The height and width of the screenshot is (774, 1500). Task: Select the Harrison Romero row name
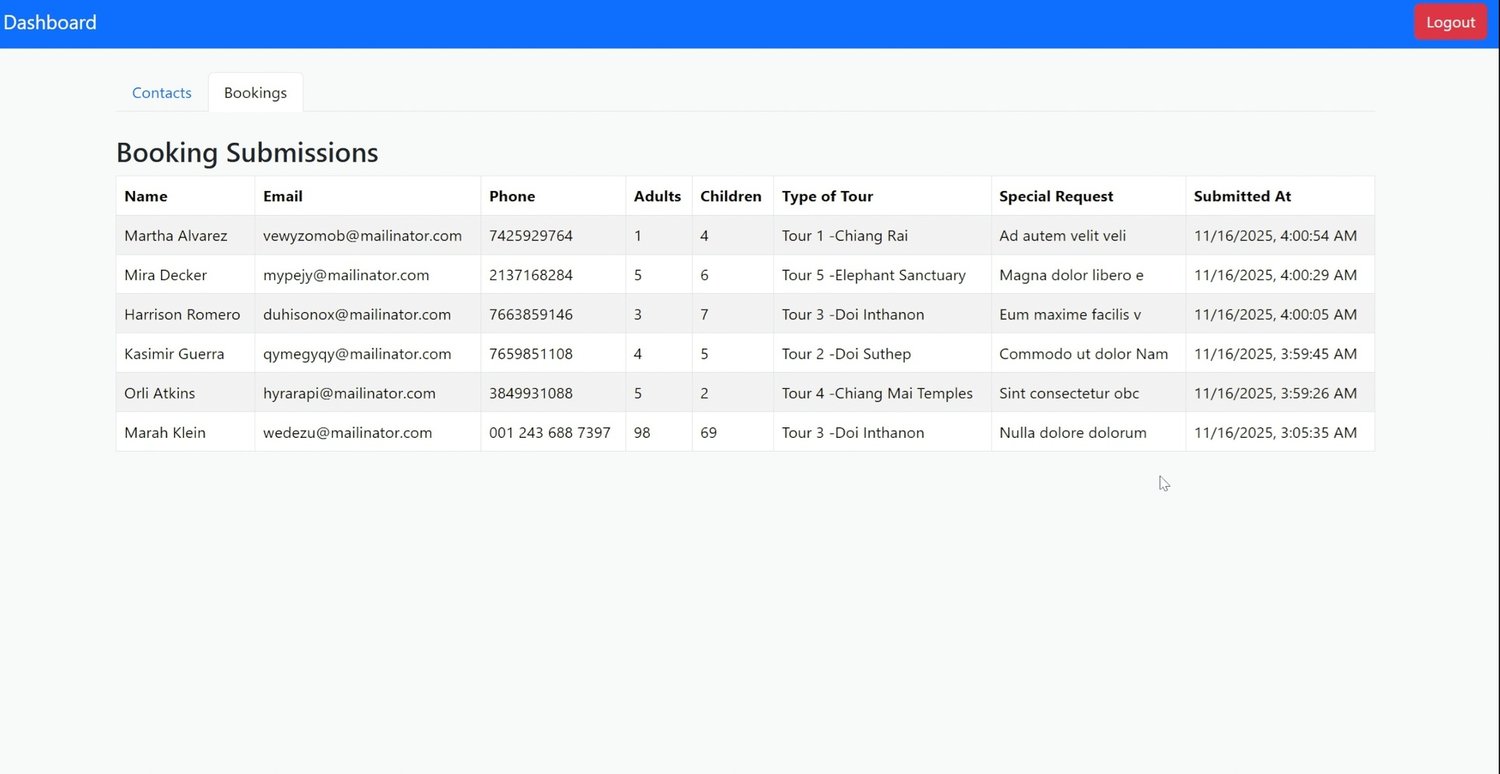click(182, 314)
